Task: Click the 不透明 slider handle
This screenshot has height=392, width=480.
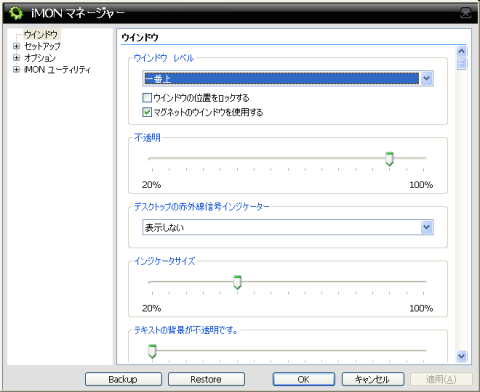Action: click(389, 159)
